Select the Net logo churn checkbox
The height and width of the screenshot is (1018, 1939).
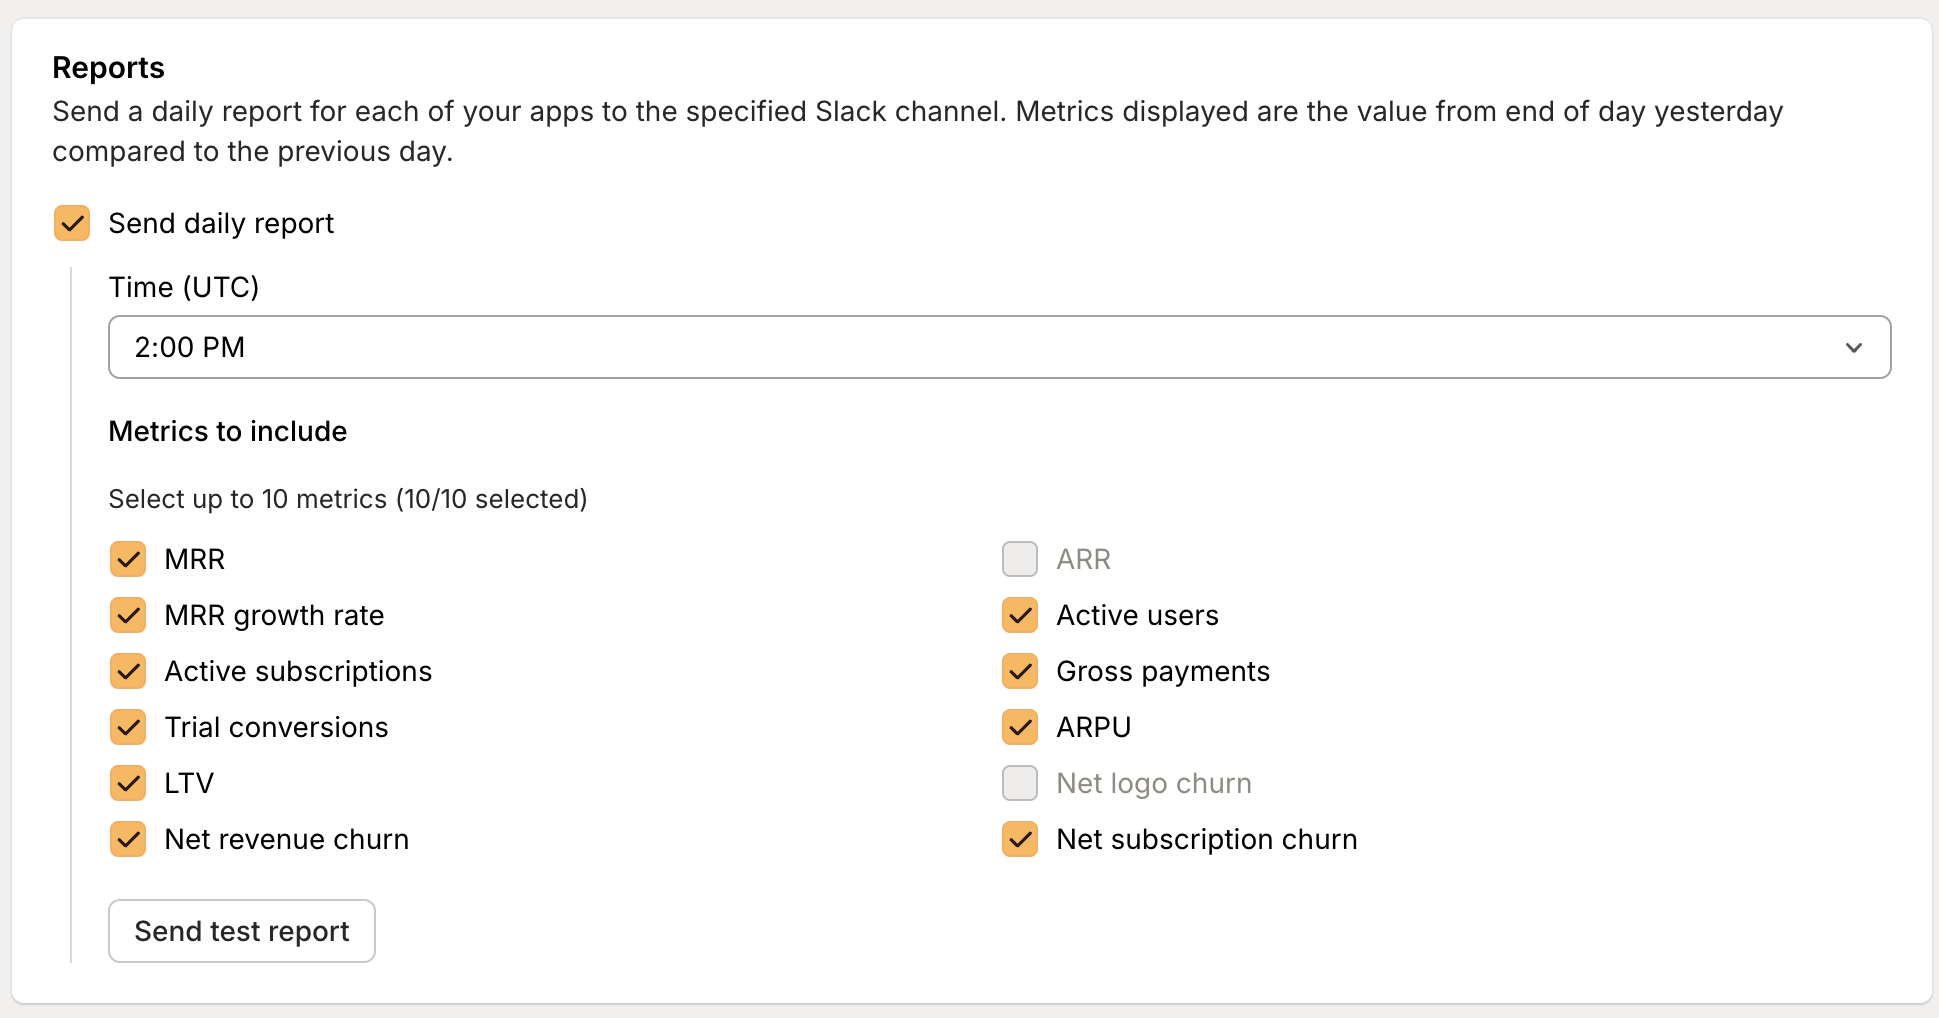click(x=1019, y=783)
